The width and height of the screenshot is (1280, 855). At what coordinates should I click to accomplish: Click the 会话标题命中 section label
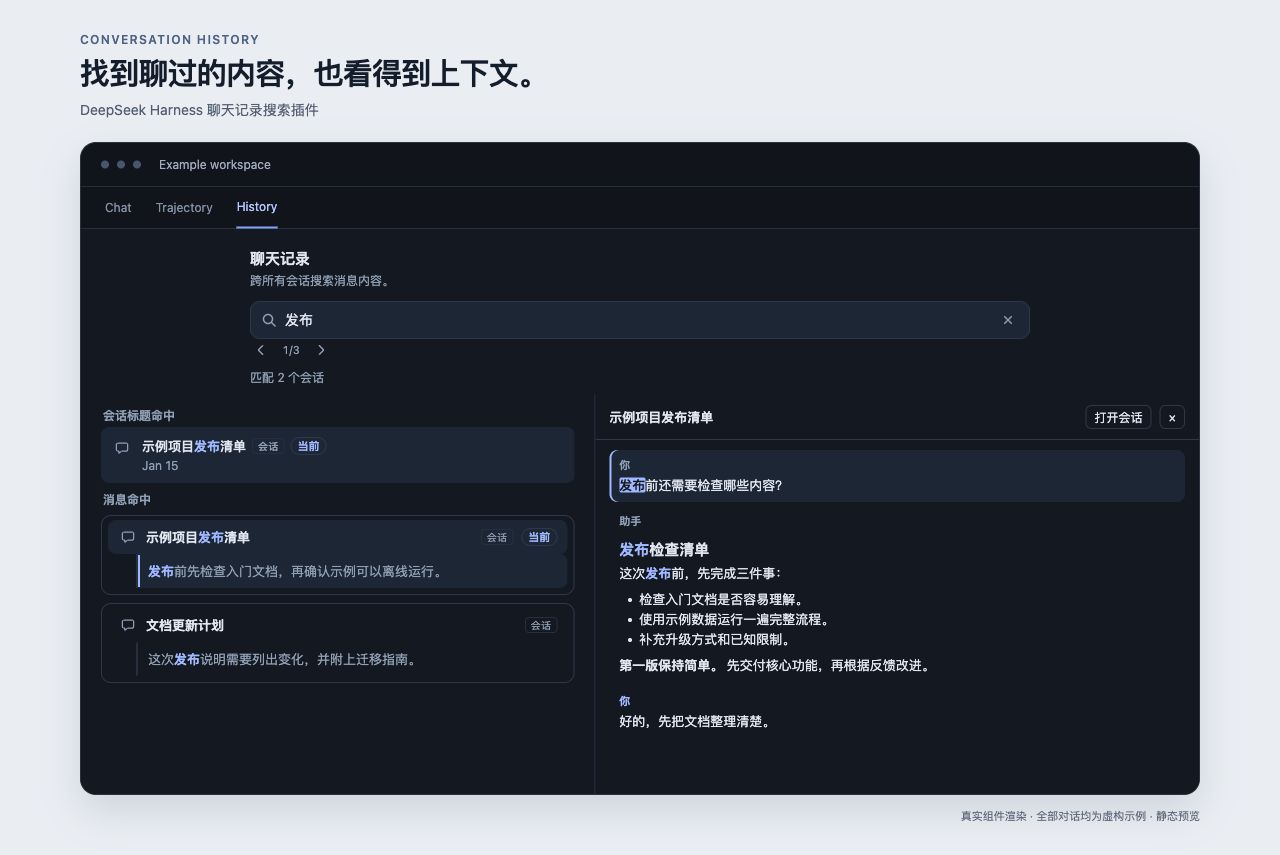[x=139, y=415]
